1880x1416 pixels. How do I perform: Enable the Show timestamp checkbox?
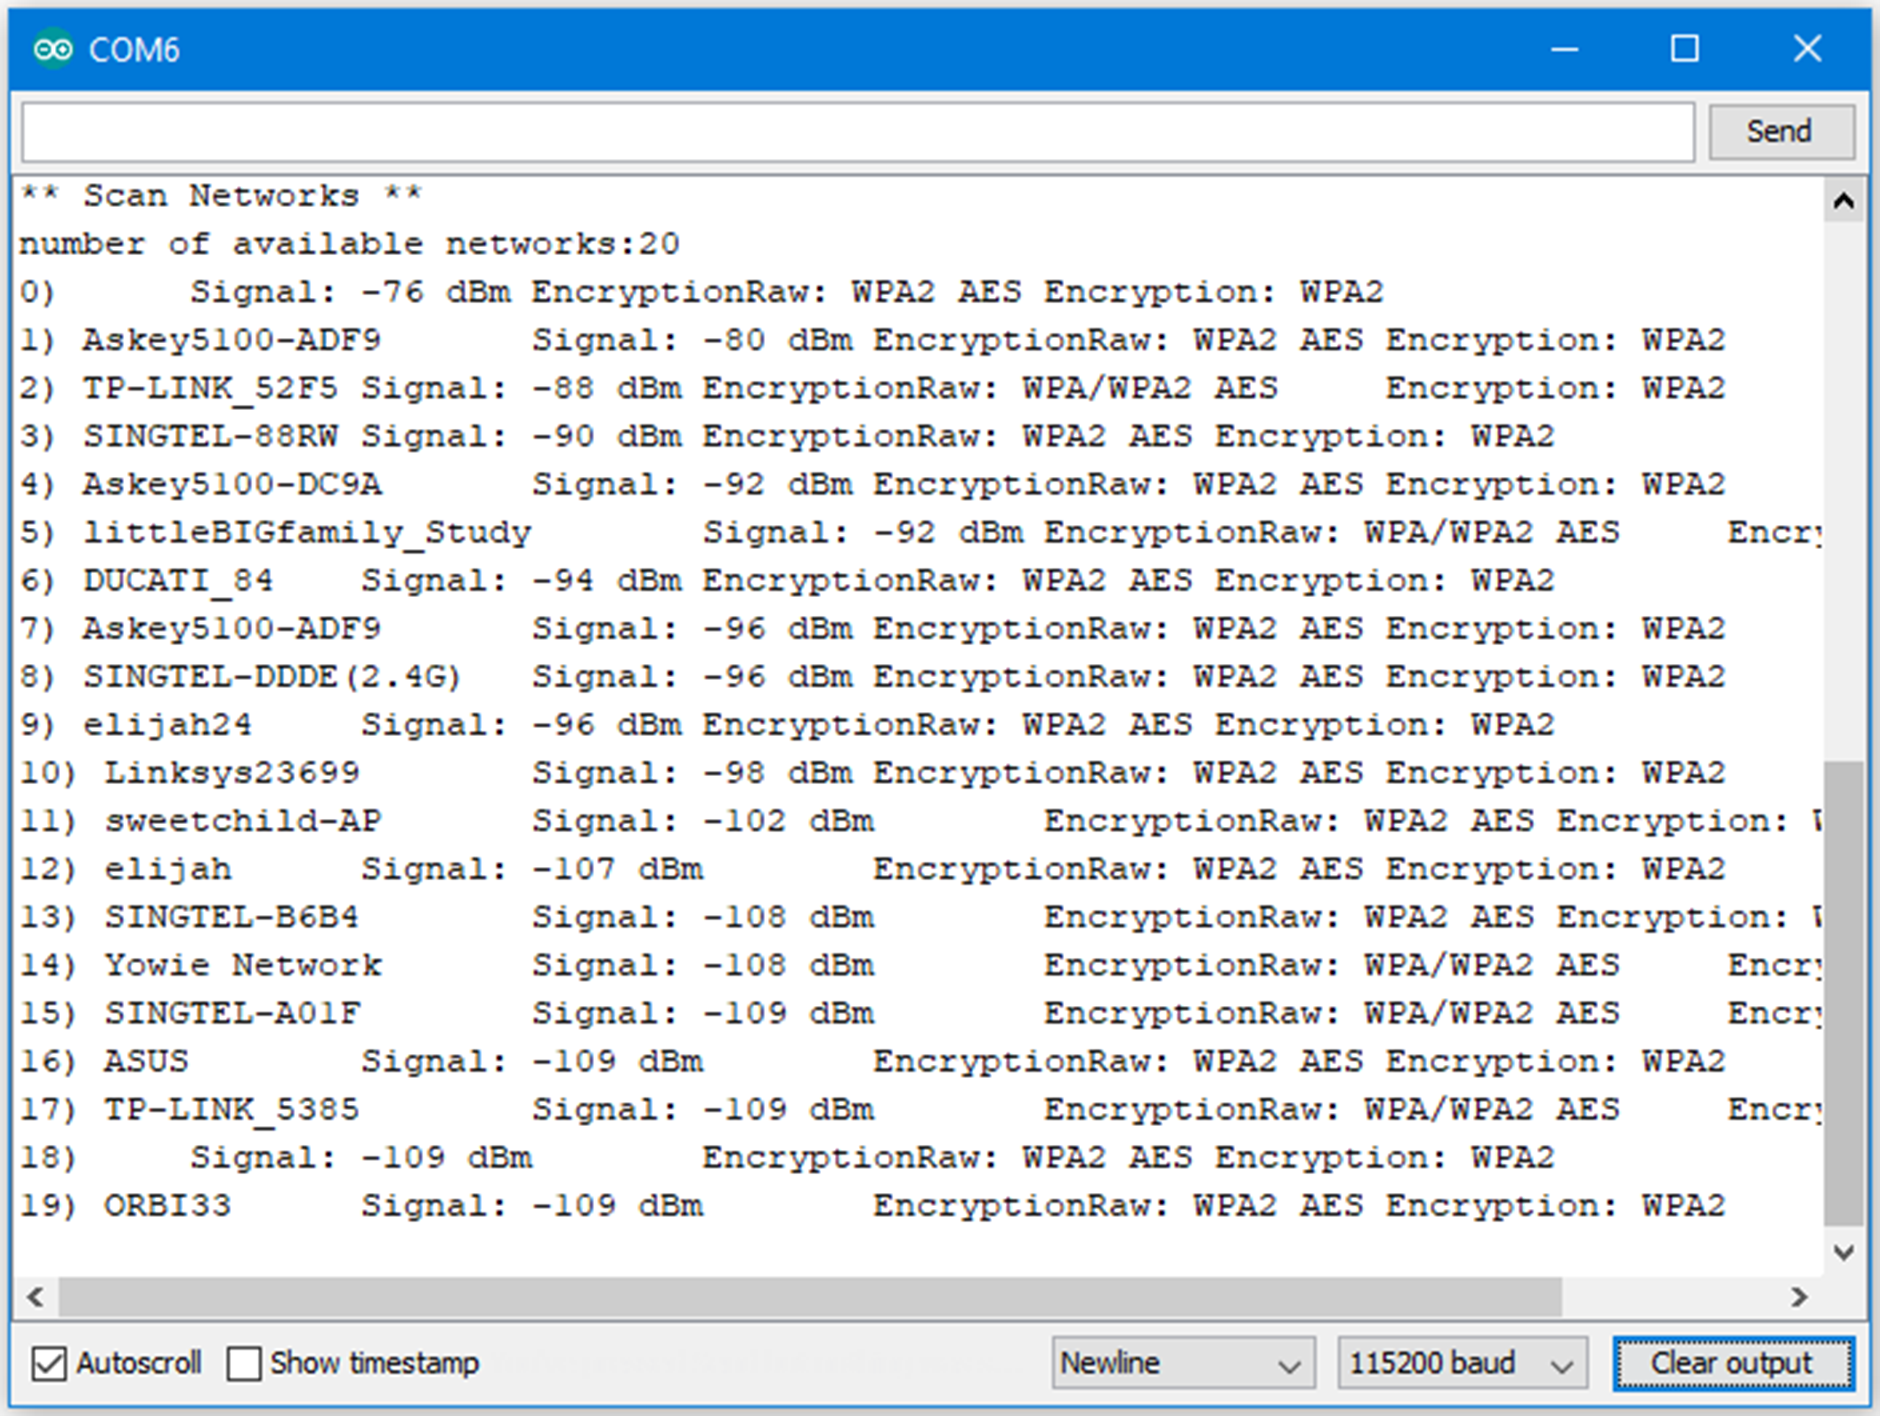(244, 1363)
